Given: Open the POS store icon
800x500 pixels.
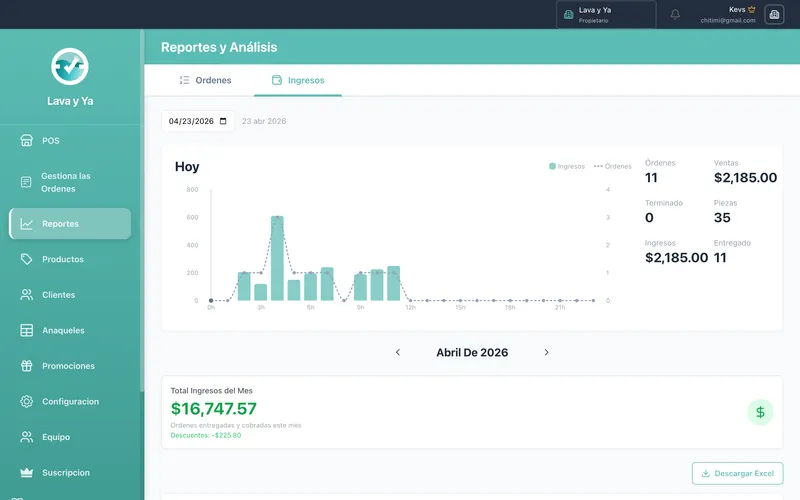Looking at the screenshot, I should (x=27, y=140).
